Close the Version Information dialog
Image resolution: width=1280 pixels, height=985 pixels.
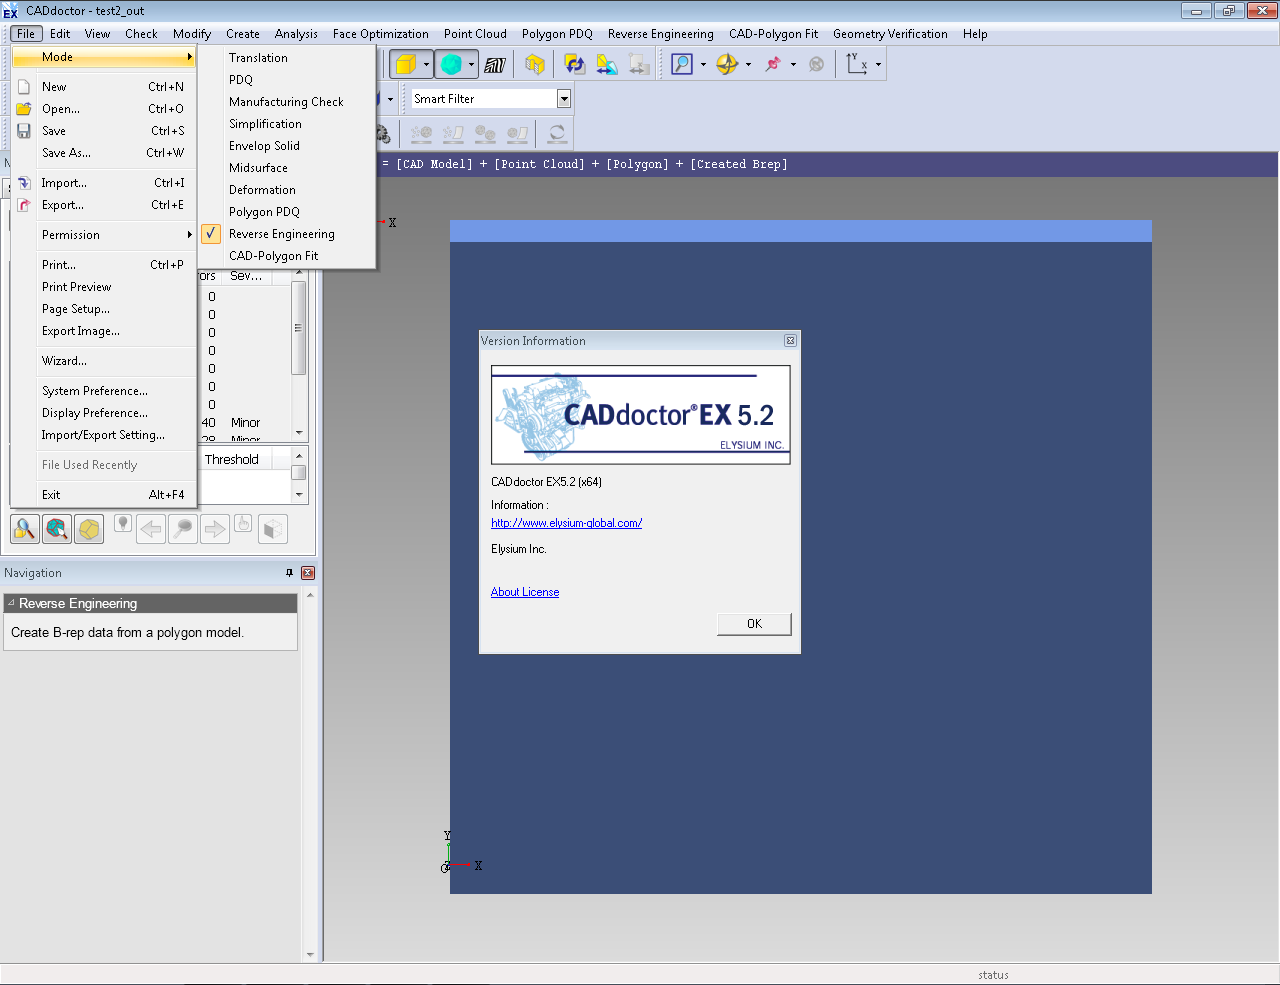790,341
